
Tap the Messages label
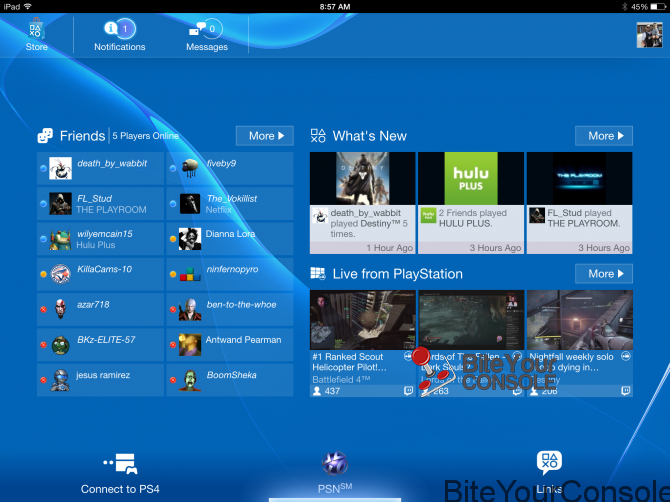point(207,47)
